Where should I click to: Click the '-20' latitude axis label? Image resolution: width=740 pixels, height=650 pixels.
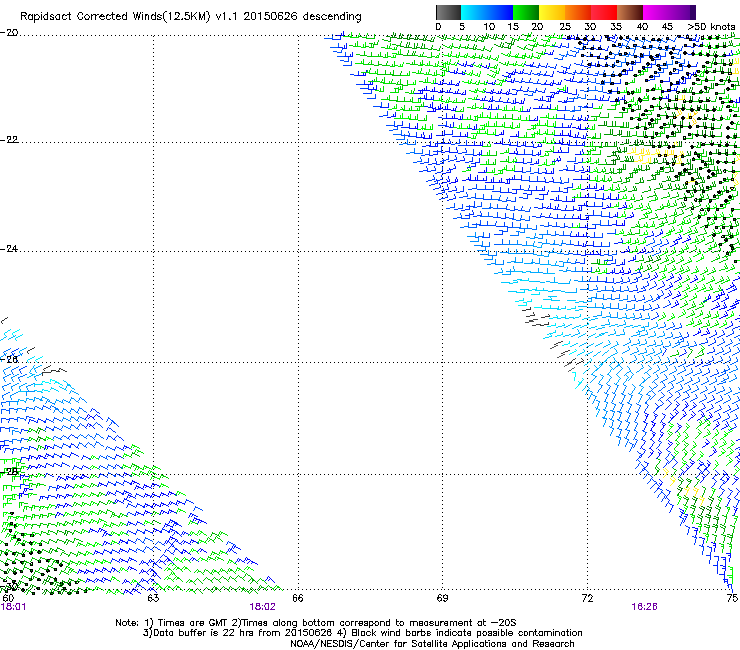[x=9, y=32]
